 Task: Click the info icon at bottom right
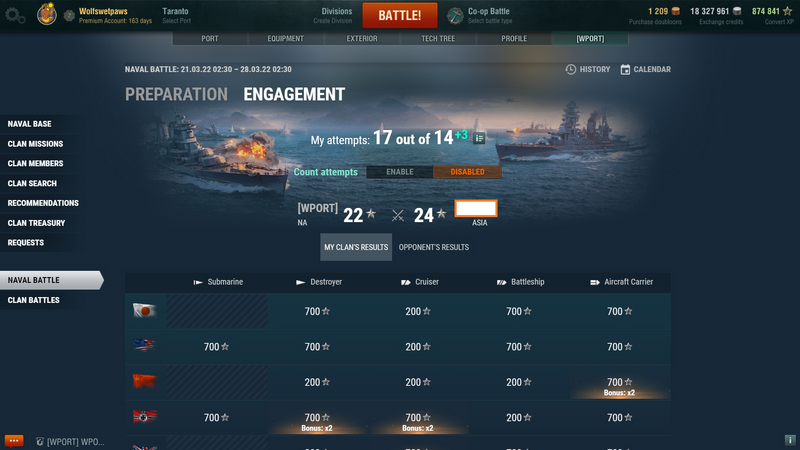pyautogui.click(x=790, y=440)
